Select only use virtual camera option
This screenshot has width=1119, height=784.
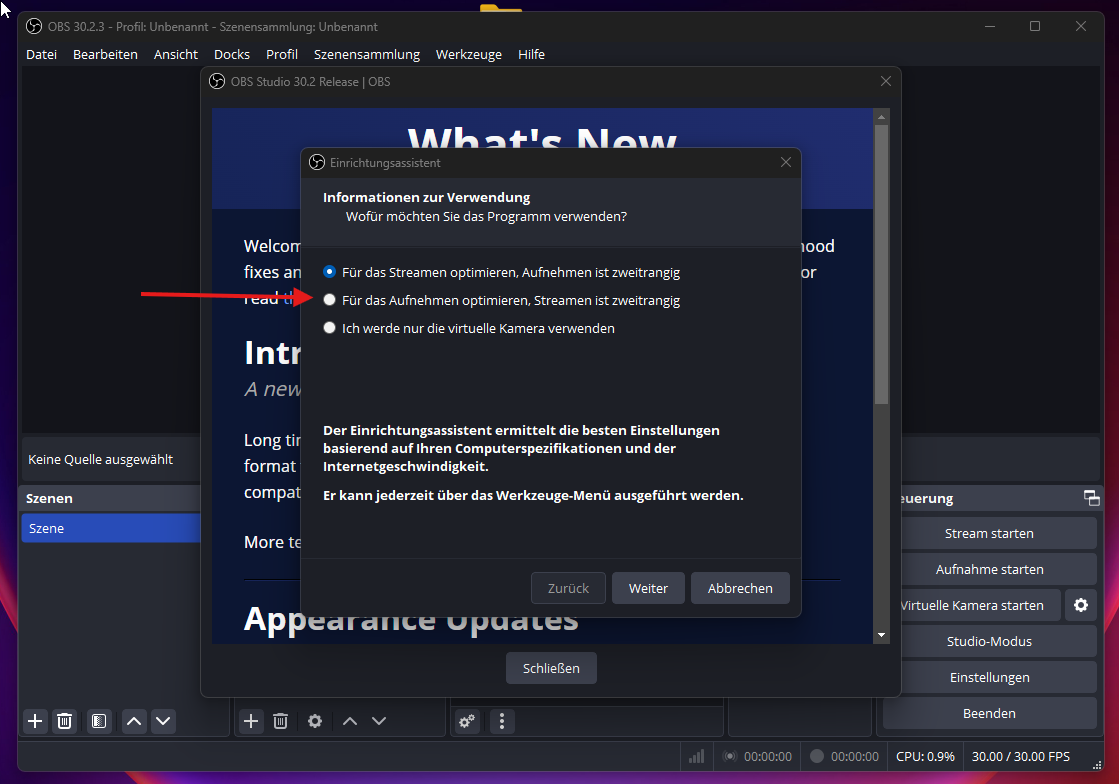tap(470, 328)
